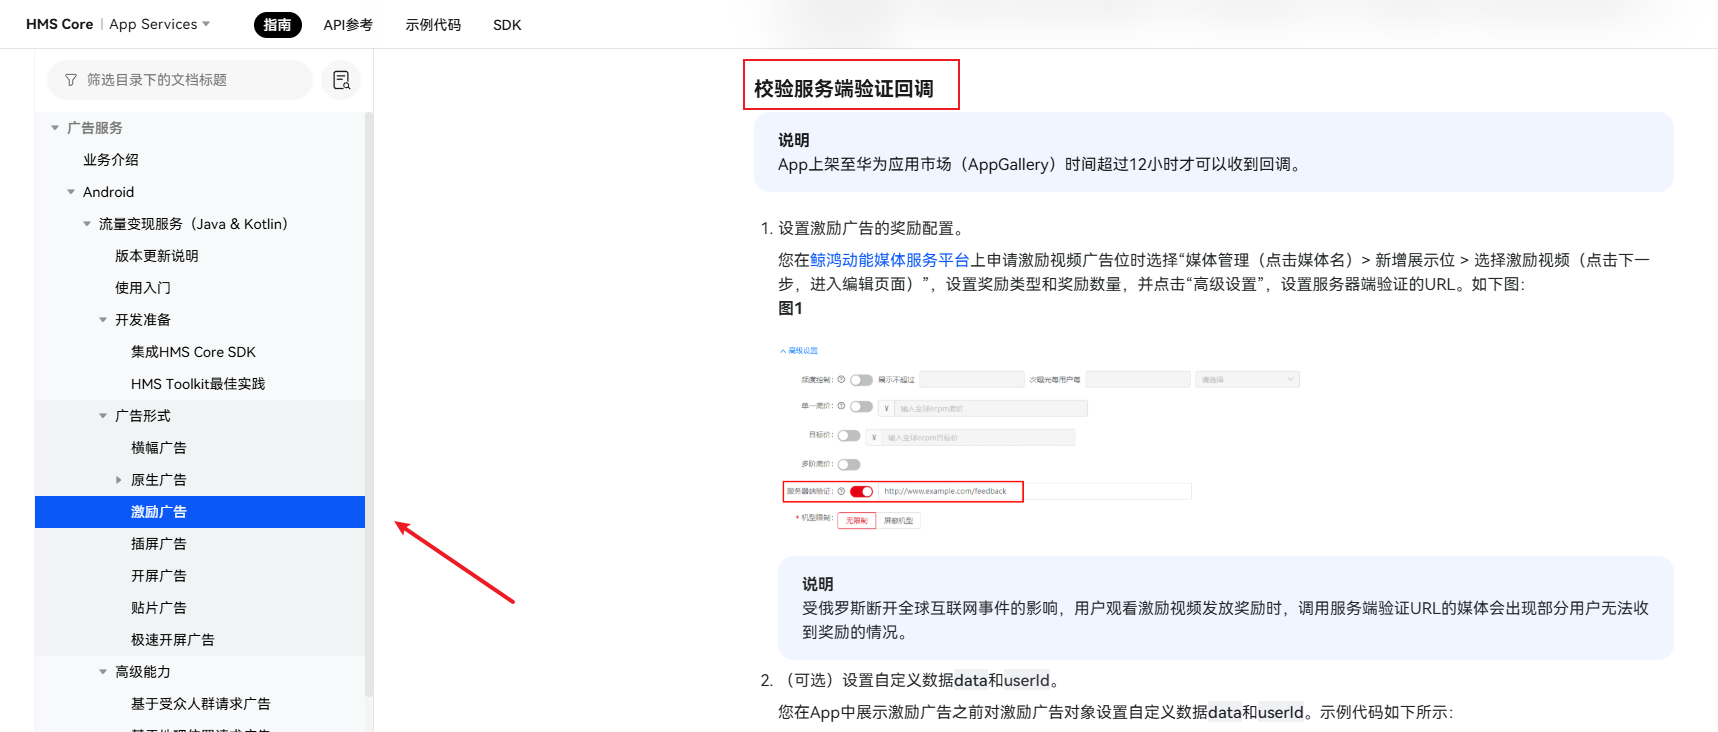Open the 极速开屏广告 page
The height and width of the screenshot is (732, 1718).
click(173, 640)
